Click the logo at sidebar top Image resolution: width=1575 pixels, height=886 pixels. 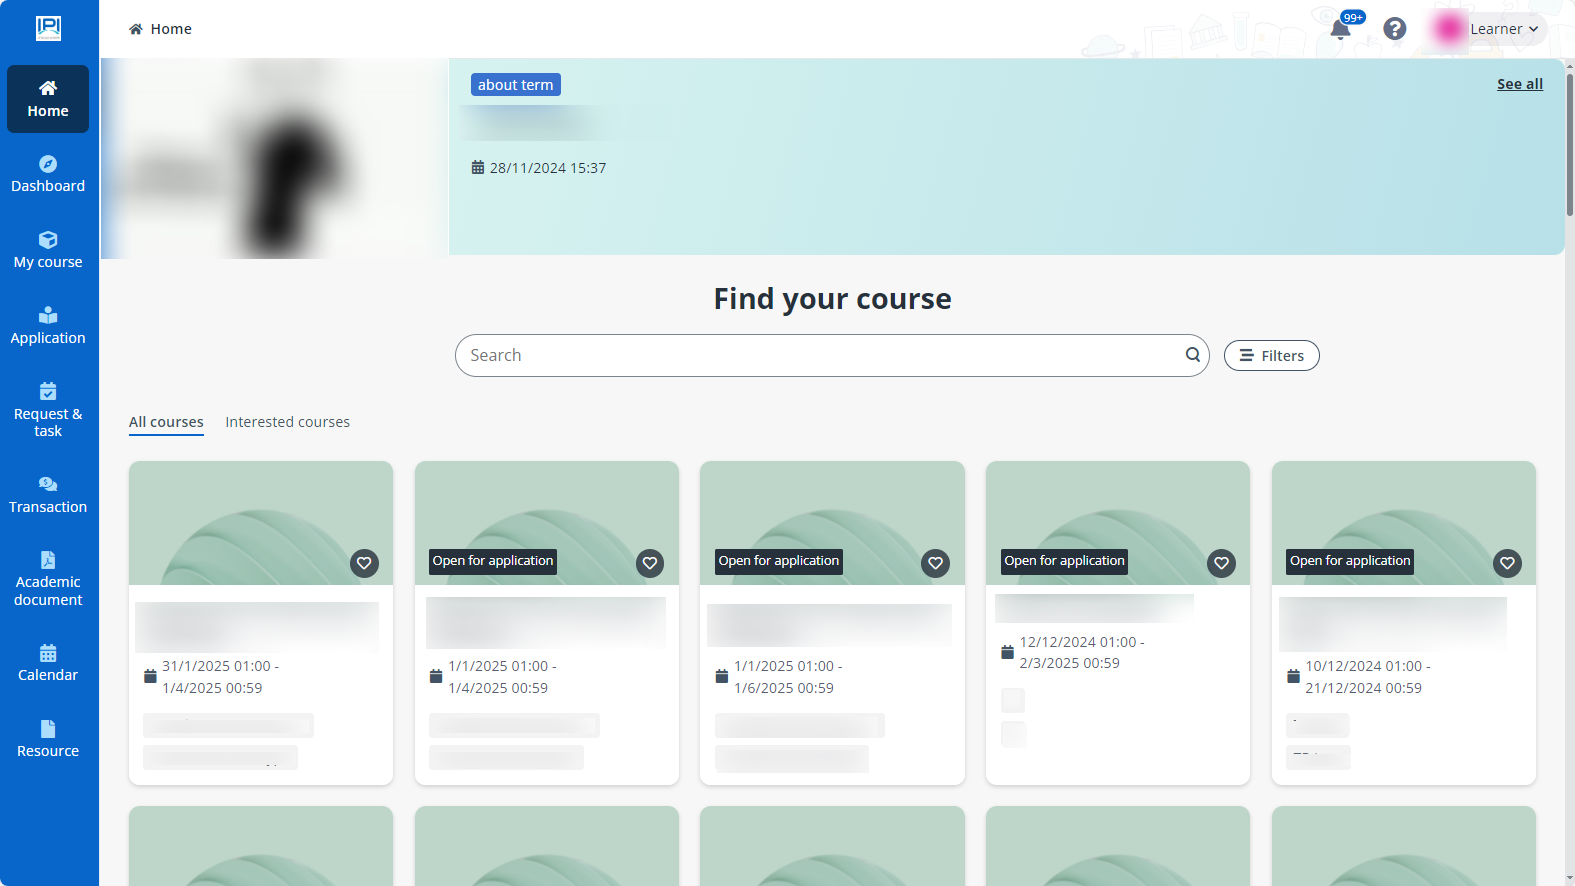[x=48, y=28]
